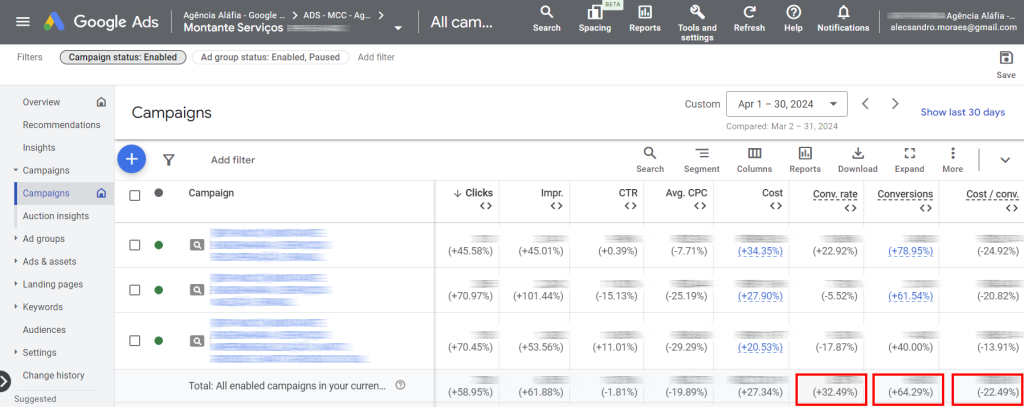Open Search in the top bar
Image resolution: width=1024 pixels, height=407 pixels.
[x=547, y=19]
